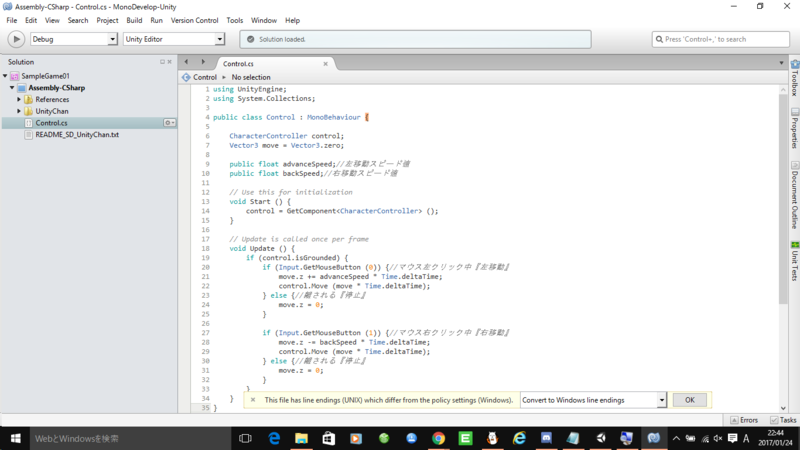Click the Assembly-CSharp project icon

[x=21, y=88]
